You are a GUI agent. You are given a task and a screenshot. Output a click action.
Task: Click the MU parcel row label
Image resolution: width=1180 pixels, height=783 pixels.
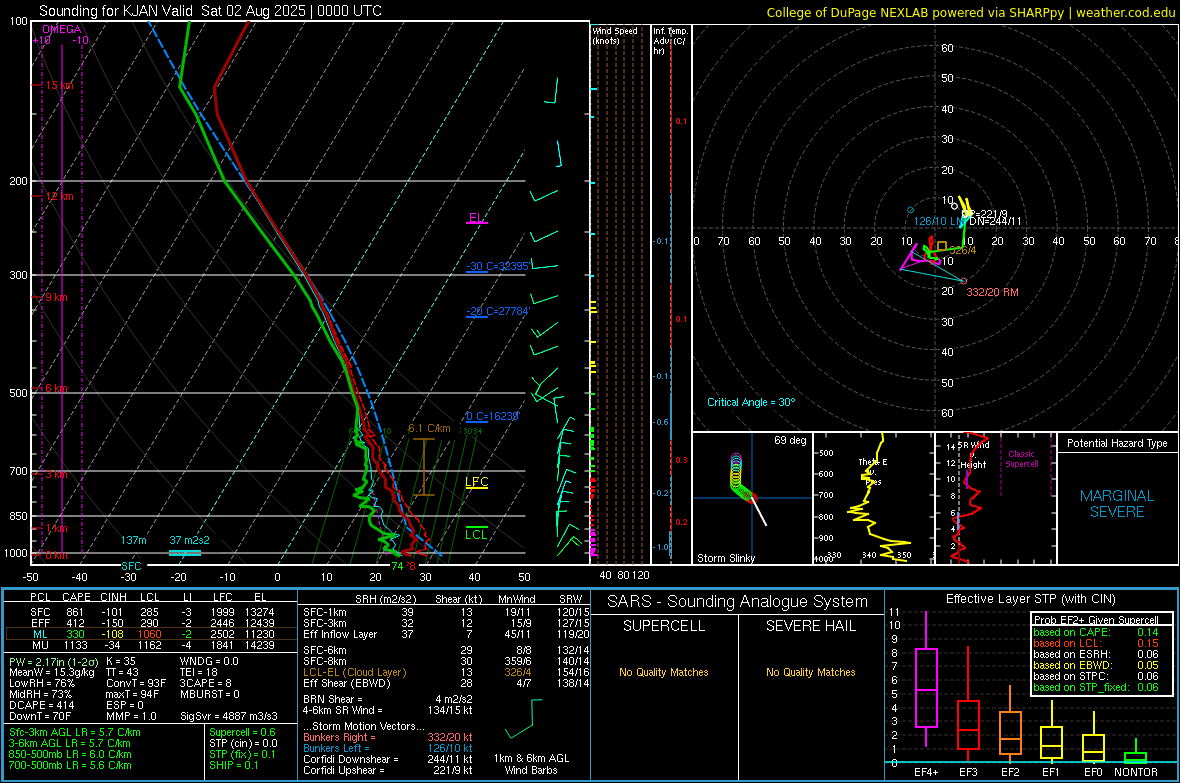point(40,645)
